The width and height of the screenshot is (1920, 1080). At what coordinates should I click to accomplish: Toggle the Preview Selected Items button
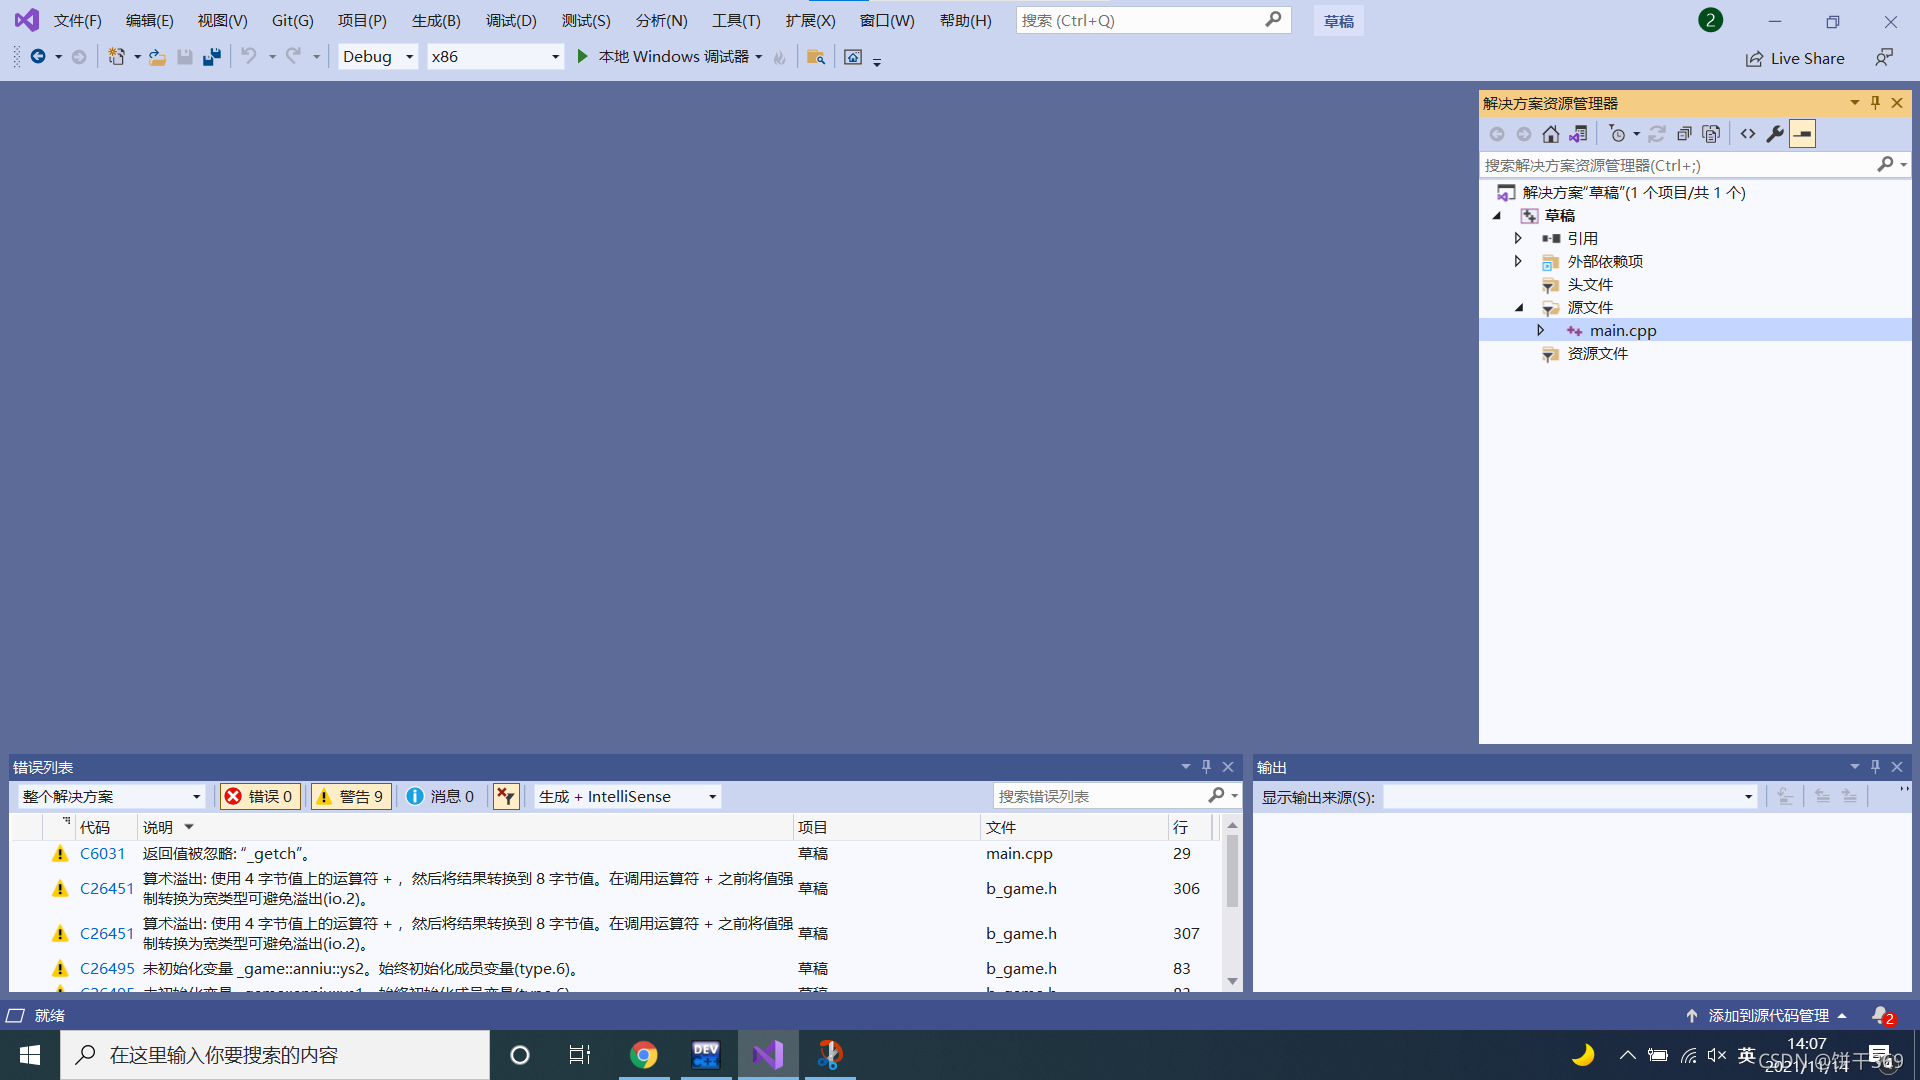pyautogui.click(x=1802, y=134)
